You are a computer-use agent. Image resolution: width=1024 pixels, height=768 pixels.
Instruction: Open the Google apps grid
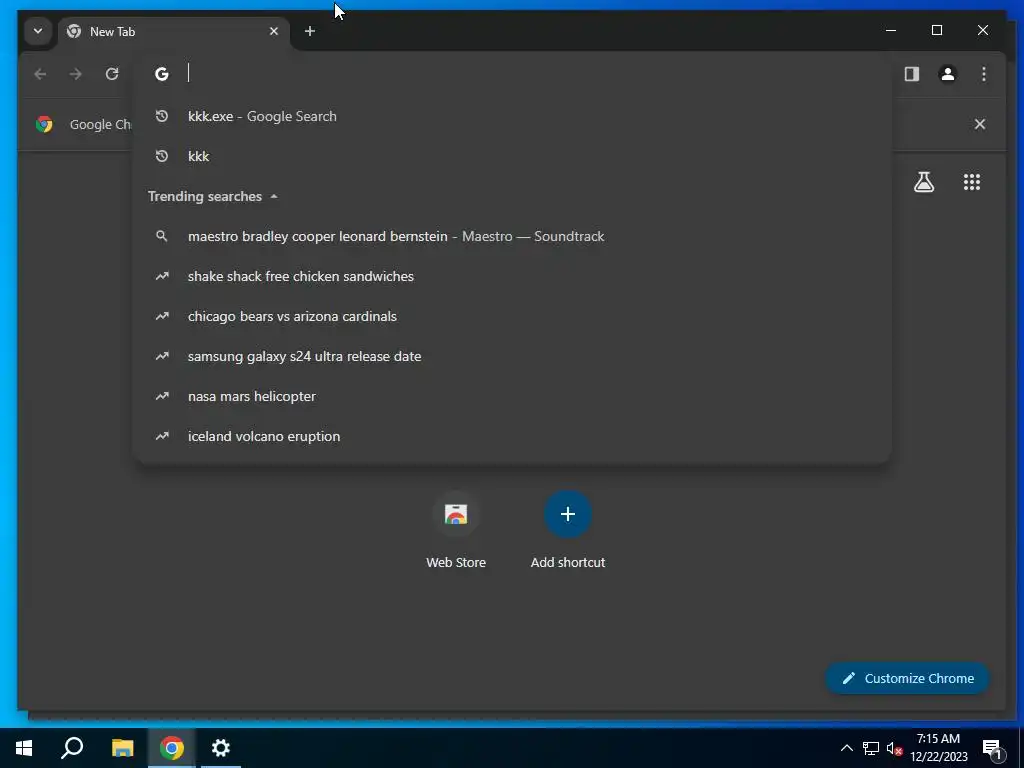972,182
